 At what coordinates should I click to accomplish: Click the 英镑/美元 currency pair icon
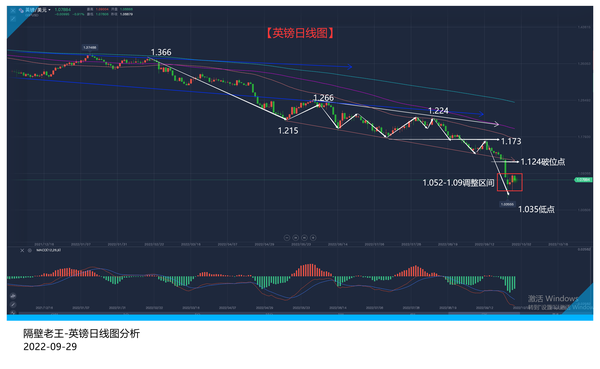point(21,10)
